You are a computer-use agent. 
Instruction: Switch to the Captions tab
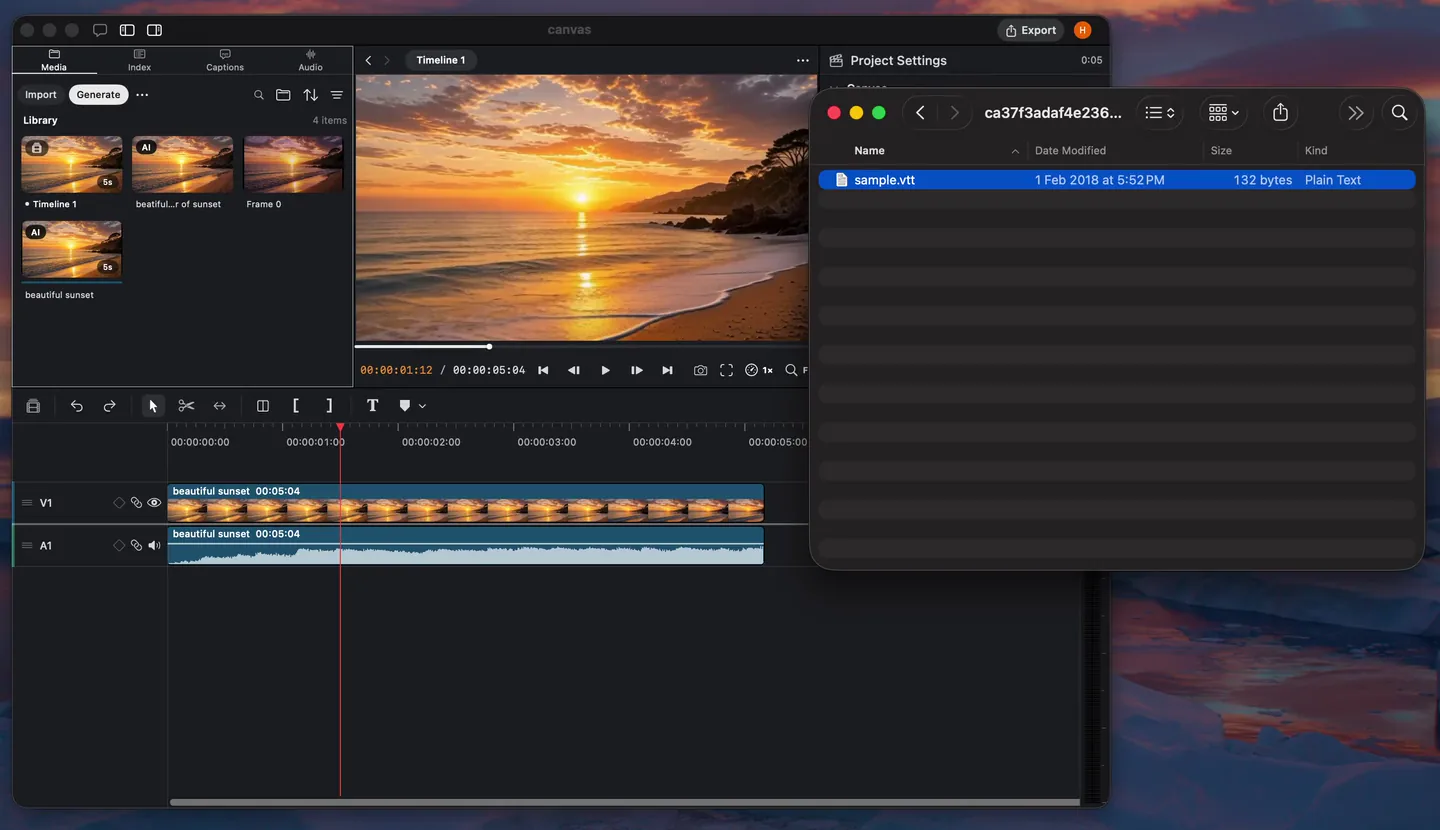coord(225,60)
